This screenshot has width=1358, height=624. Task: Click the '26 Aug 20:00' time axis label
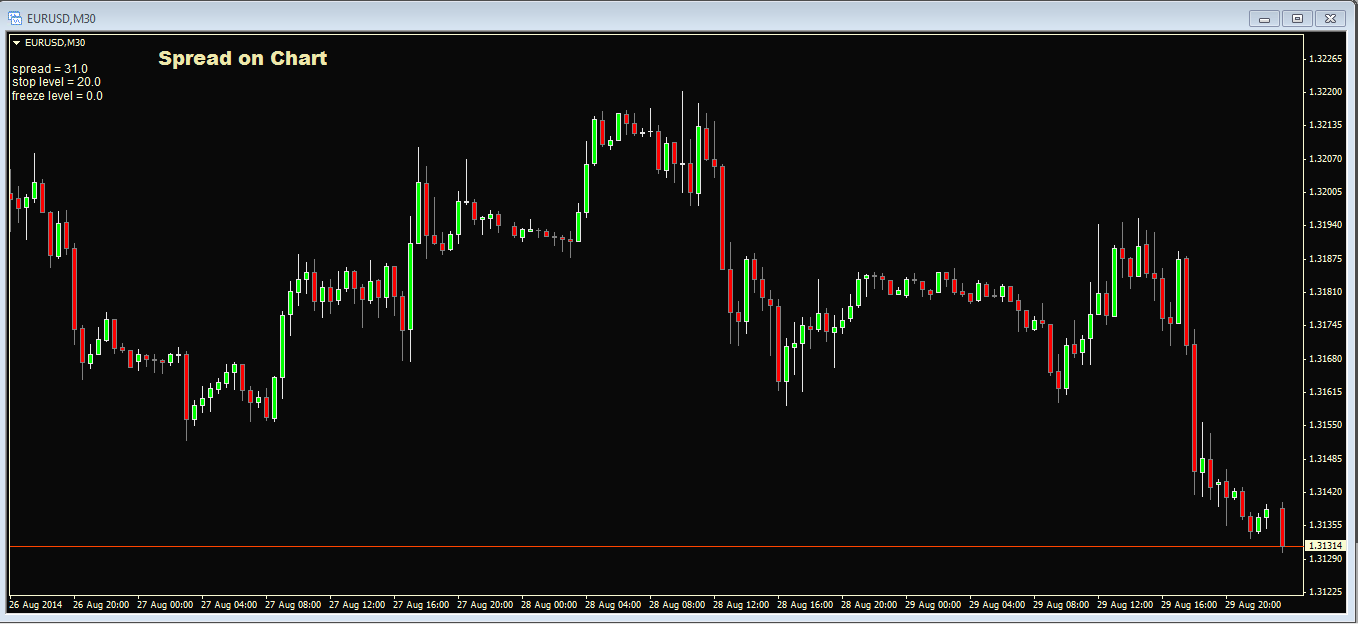coord(101,605)
